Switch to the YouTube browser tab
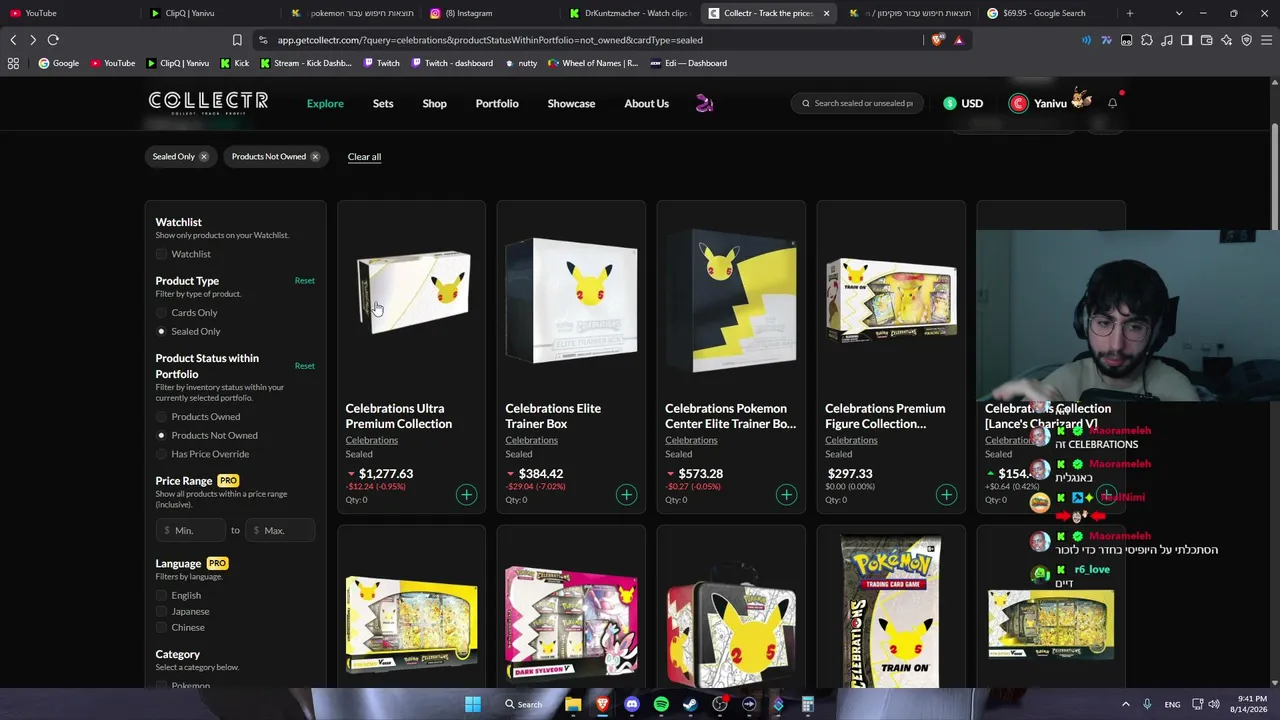1280x720 pixels. pyautogui.click(x=68, y=13)
